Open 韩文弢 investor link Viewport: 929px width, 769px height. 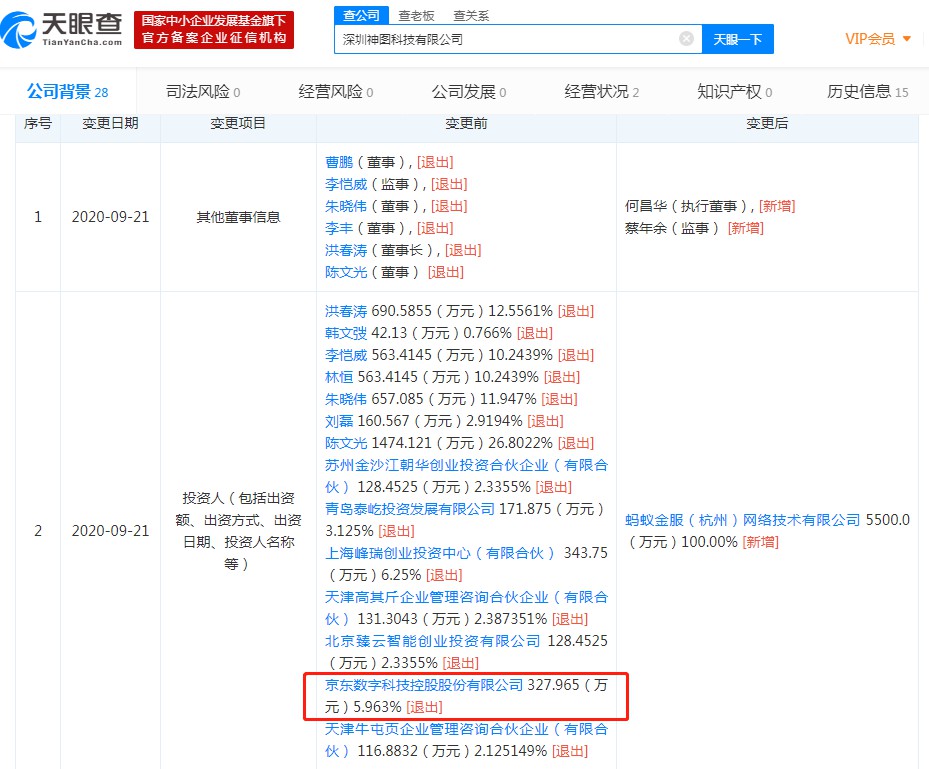(346, 333)
